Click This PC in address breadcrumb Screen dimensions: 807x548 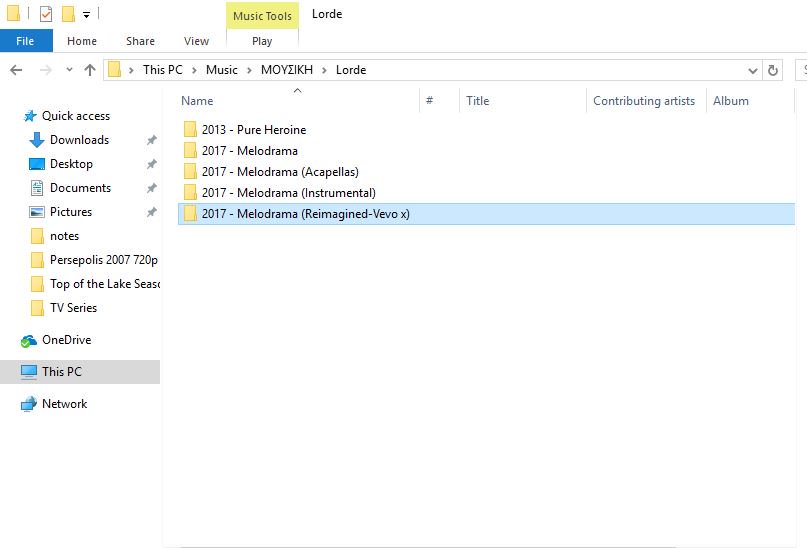[163, 70]
